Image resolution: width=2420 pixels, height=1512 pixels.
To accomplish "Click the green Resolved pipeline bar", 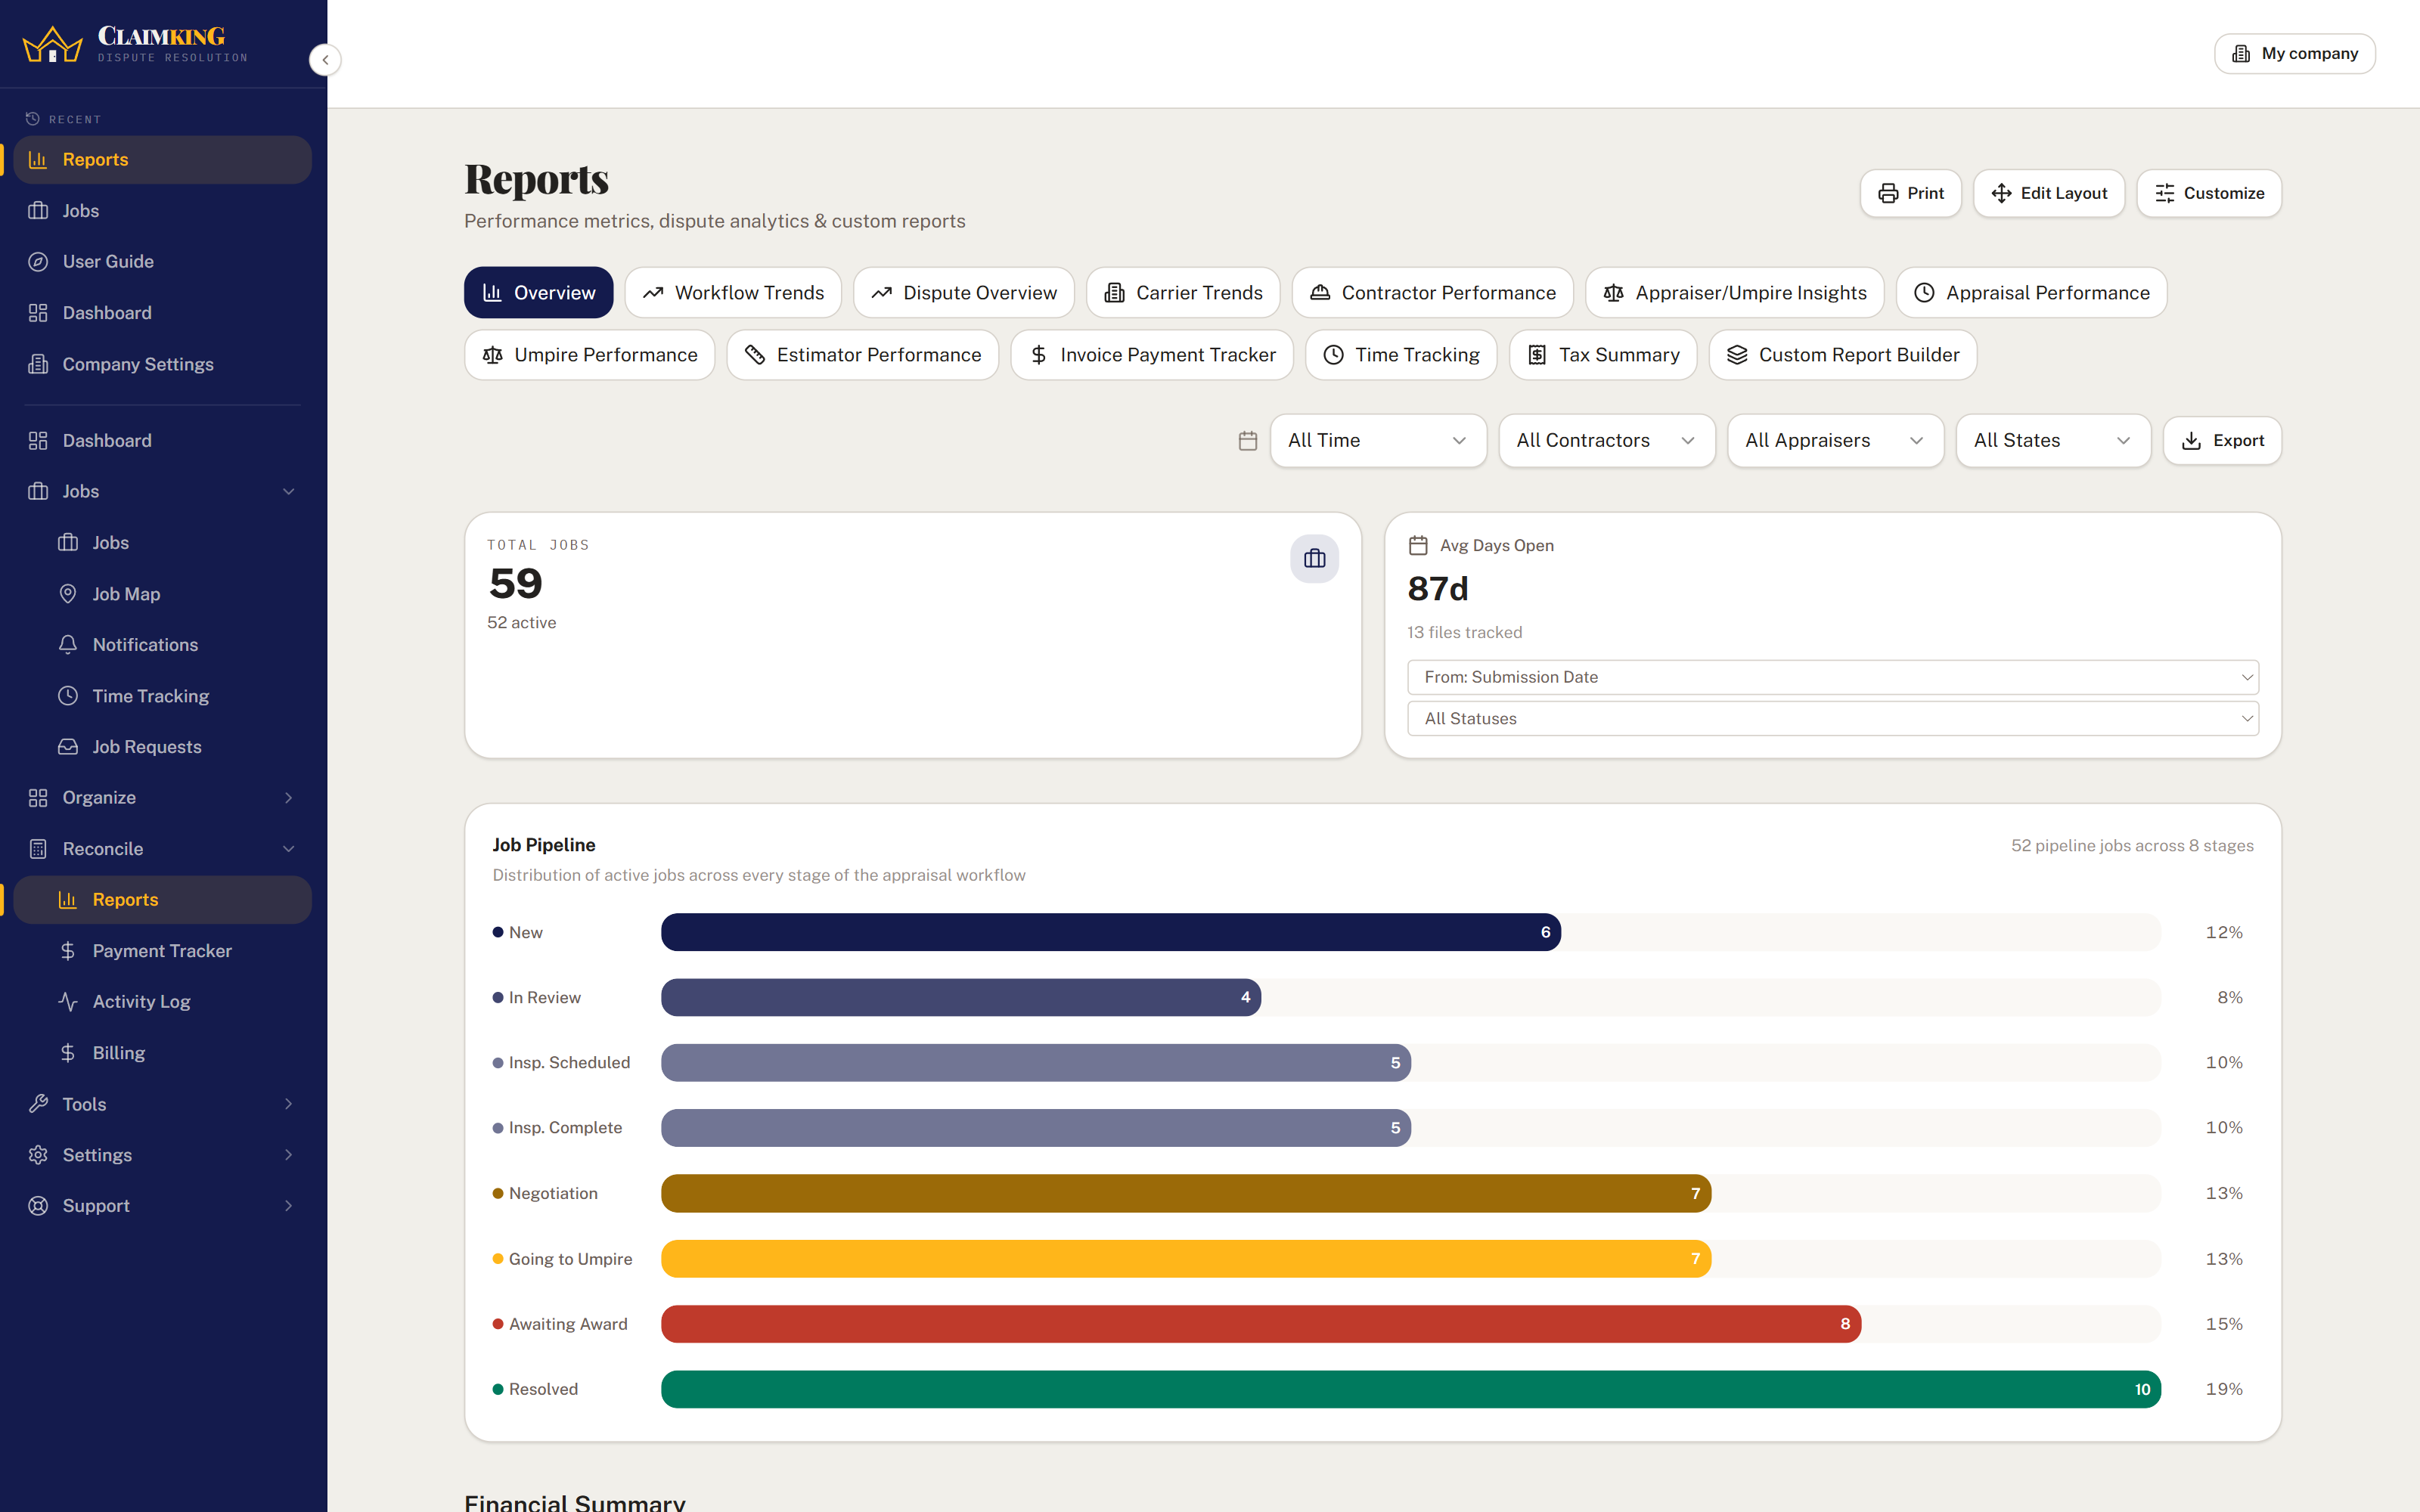I will click(1410, 1389).
